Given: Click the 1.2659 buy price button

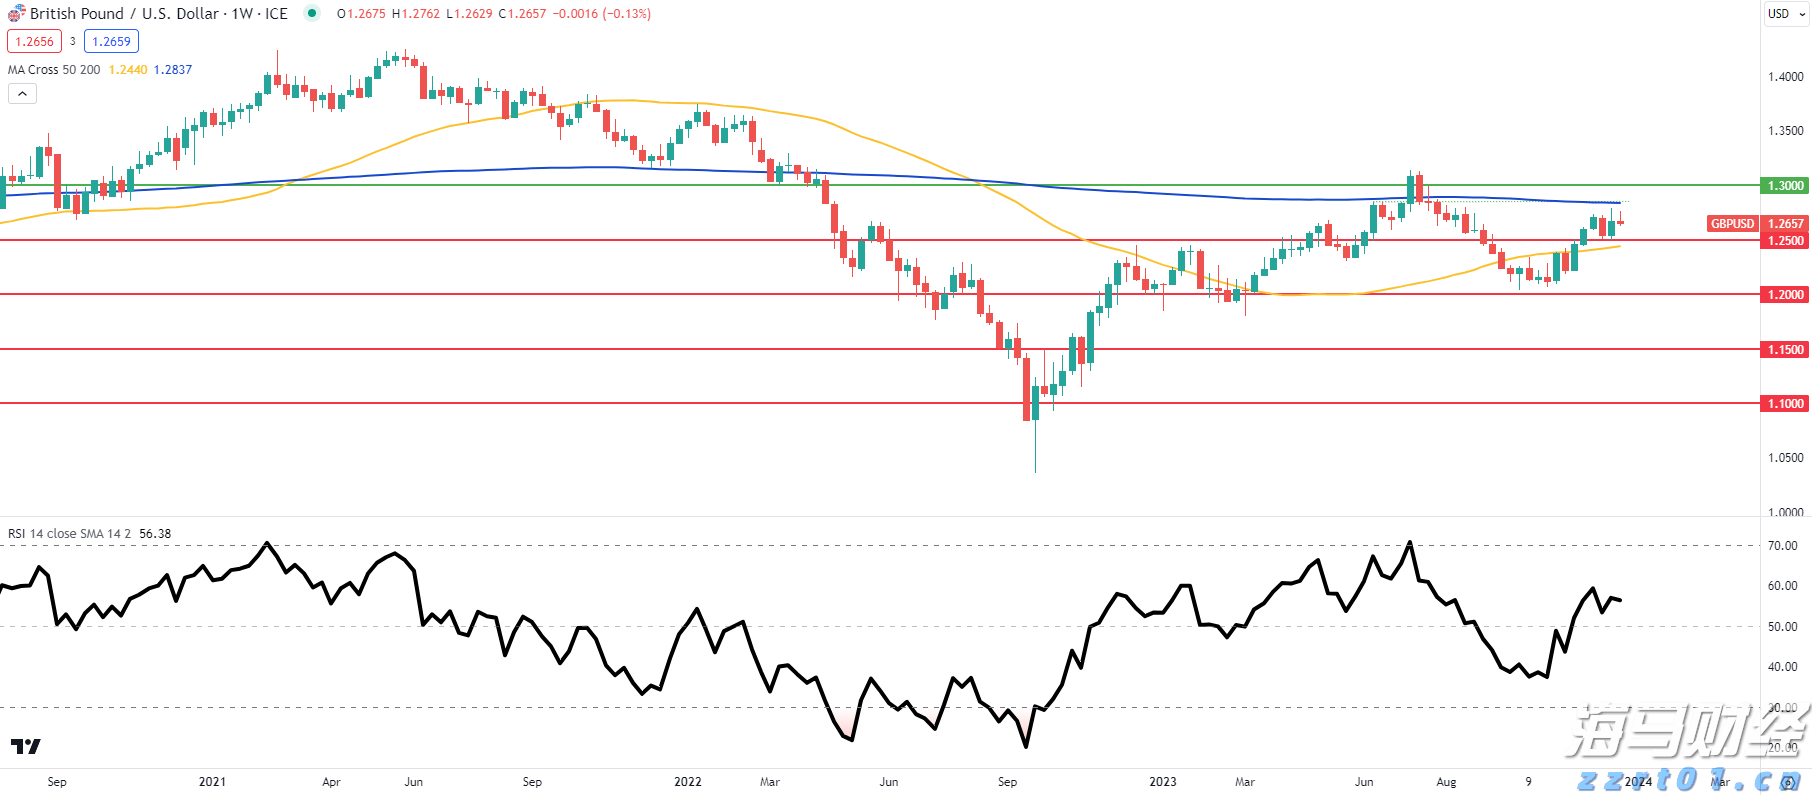Looking at the screenshot, I should [111, 42].
